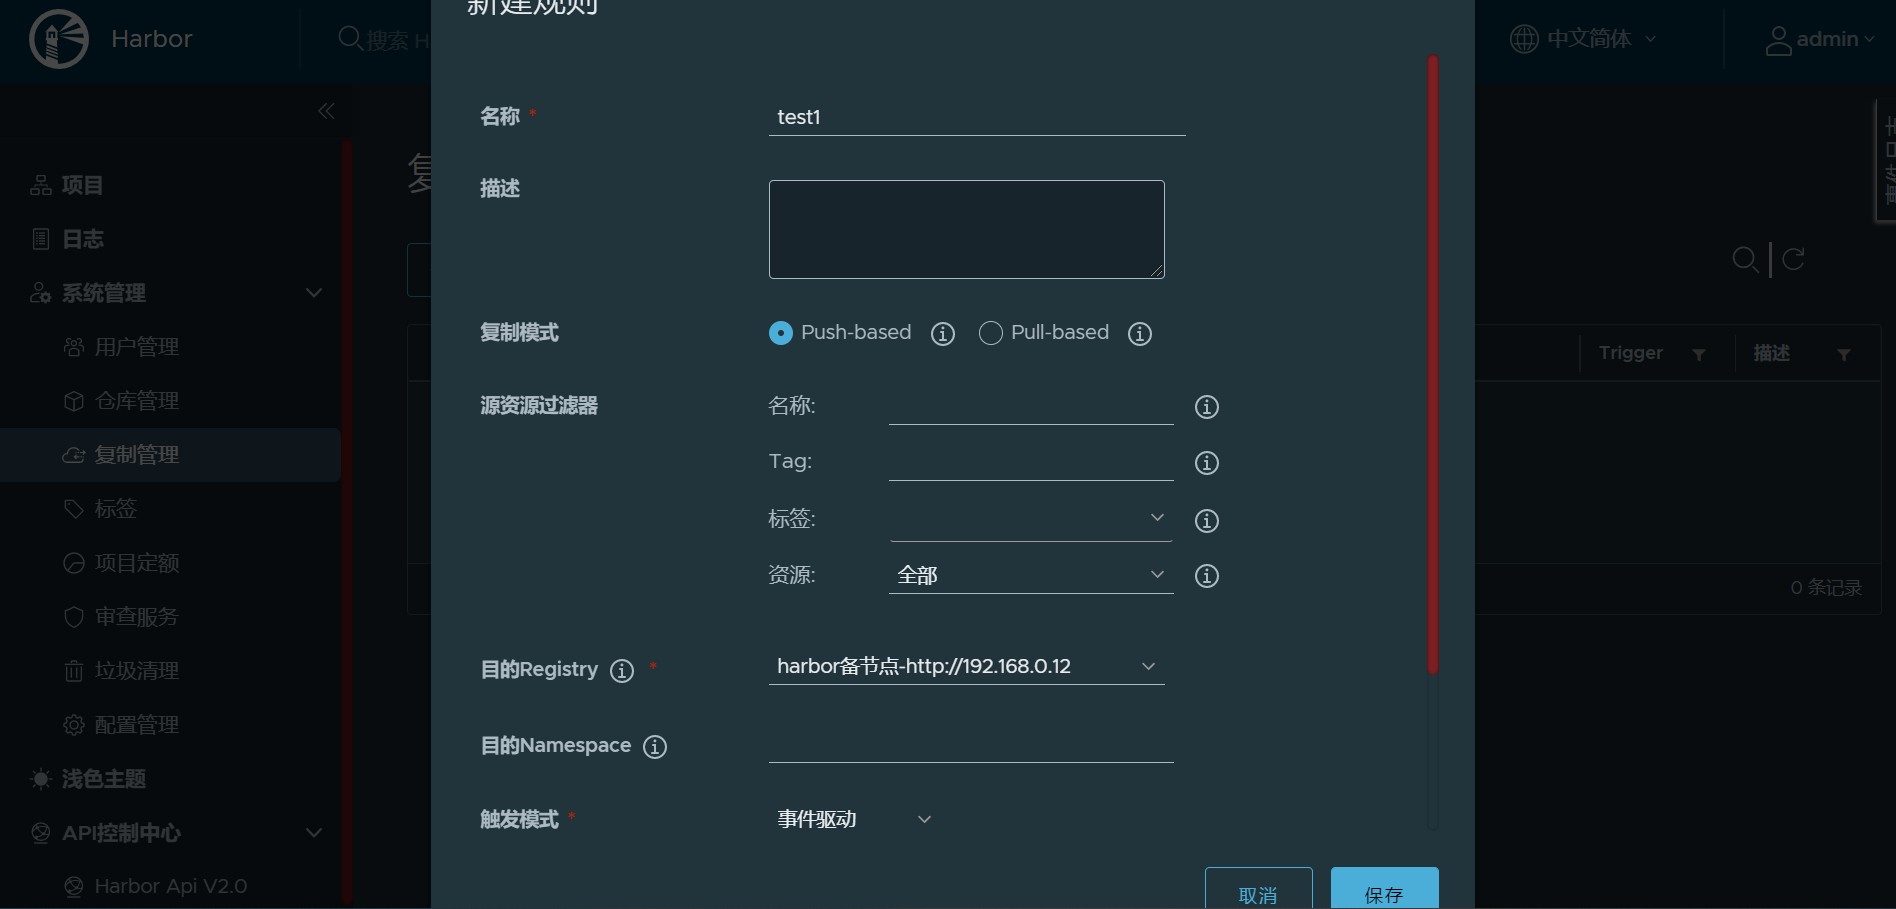Viewport: 1896px width, 909px height.
Task: Collapse the sidebar with double-chevron icon
Action: [x=326, y=111]
